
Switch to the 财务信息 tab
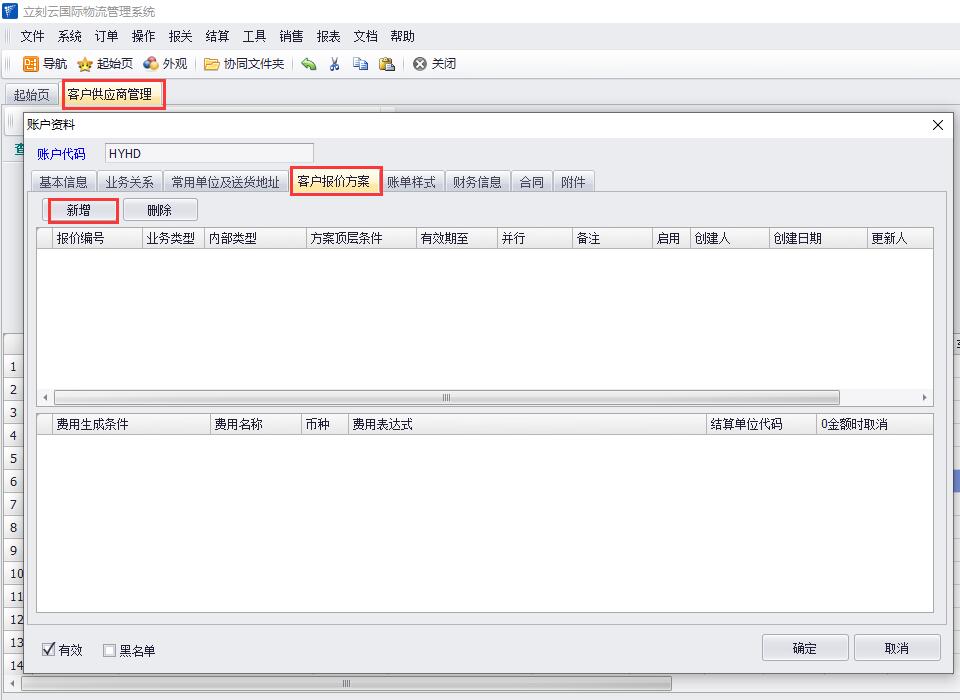[477, 182]
